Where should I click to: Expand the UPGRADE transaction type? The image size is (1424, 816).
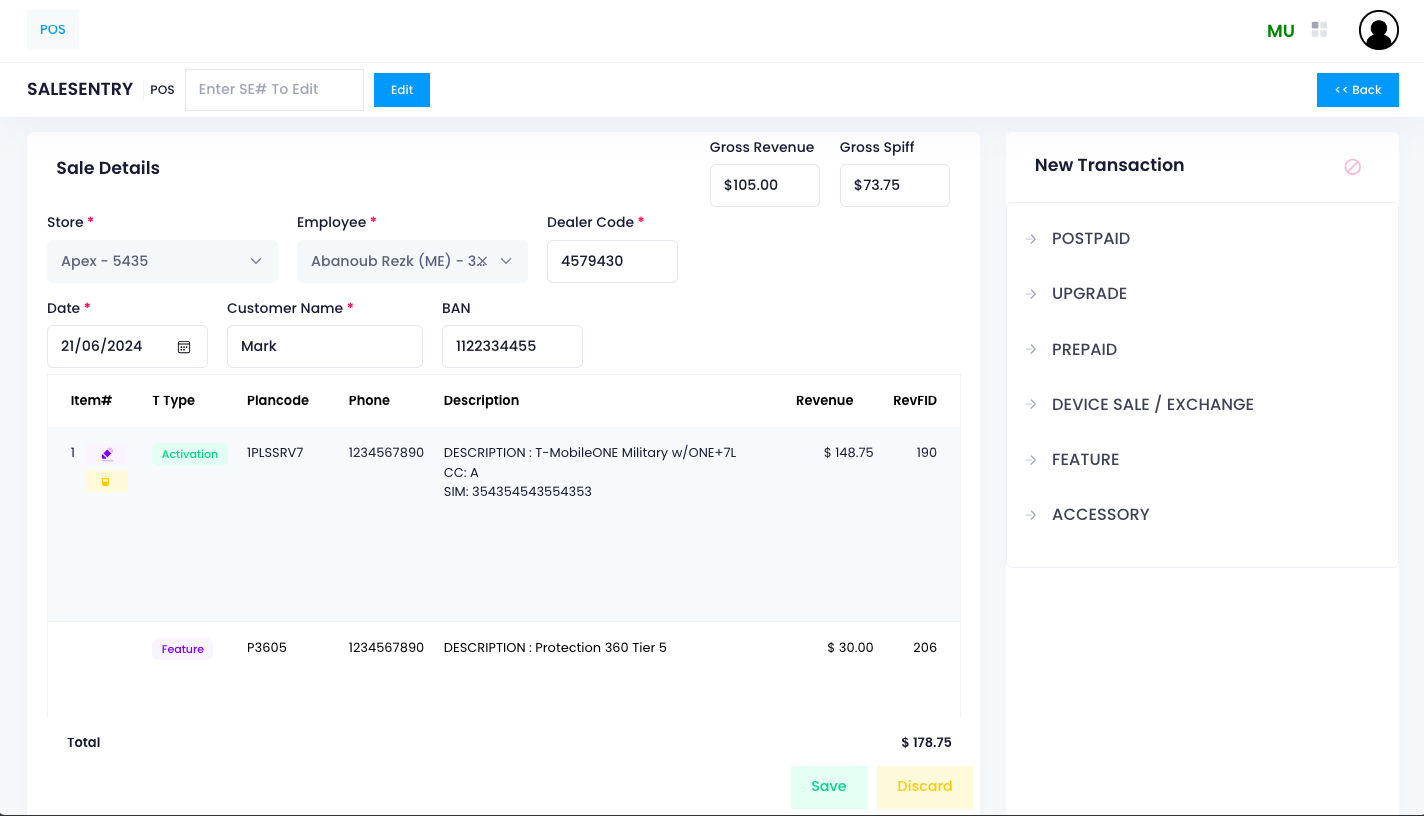(1089, 294)
